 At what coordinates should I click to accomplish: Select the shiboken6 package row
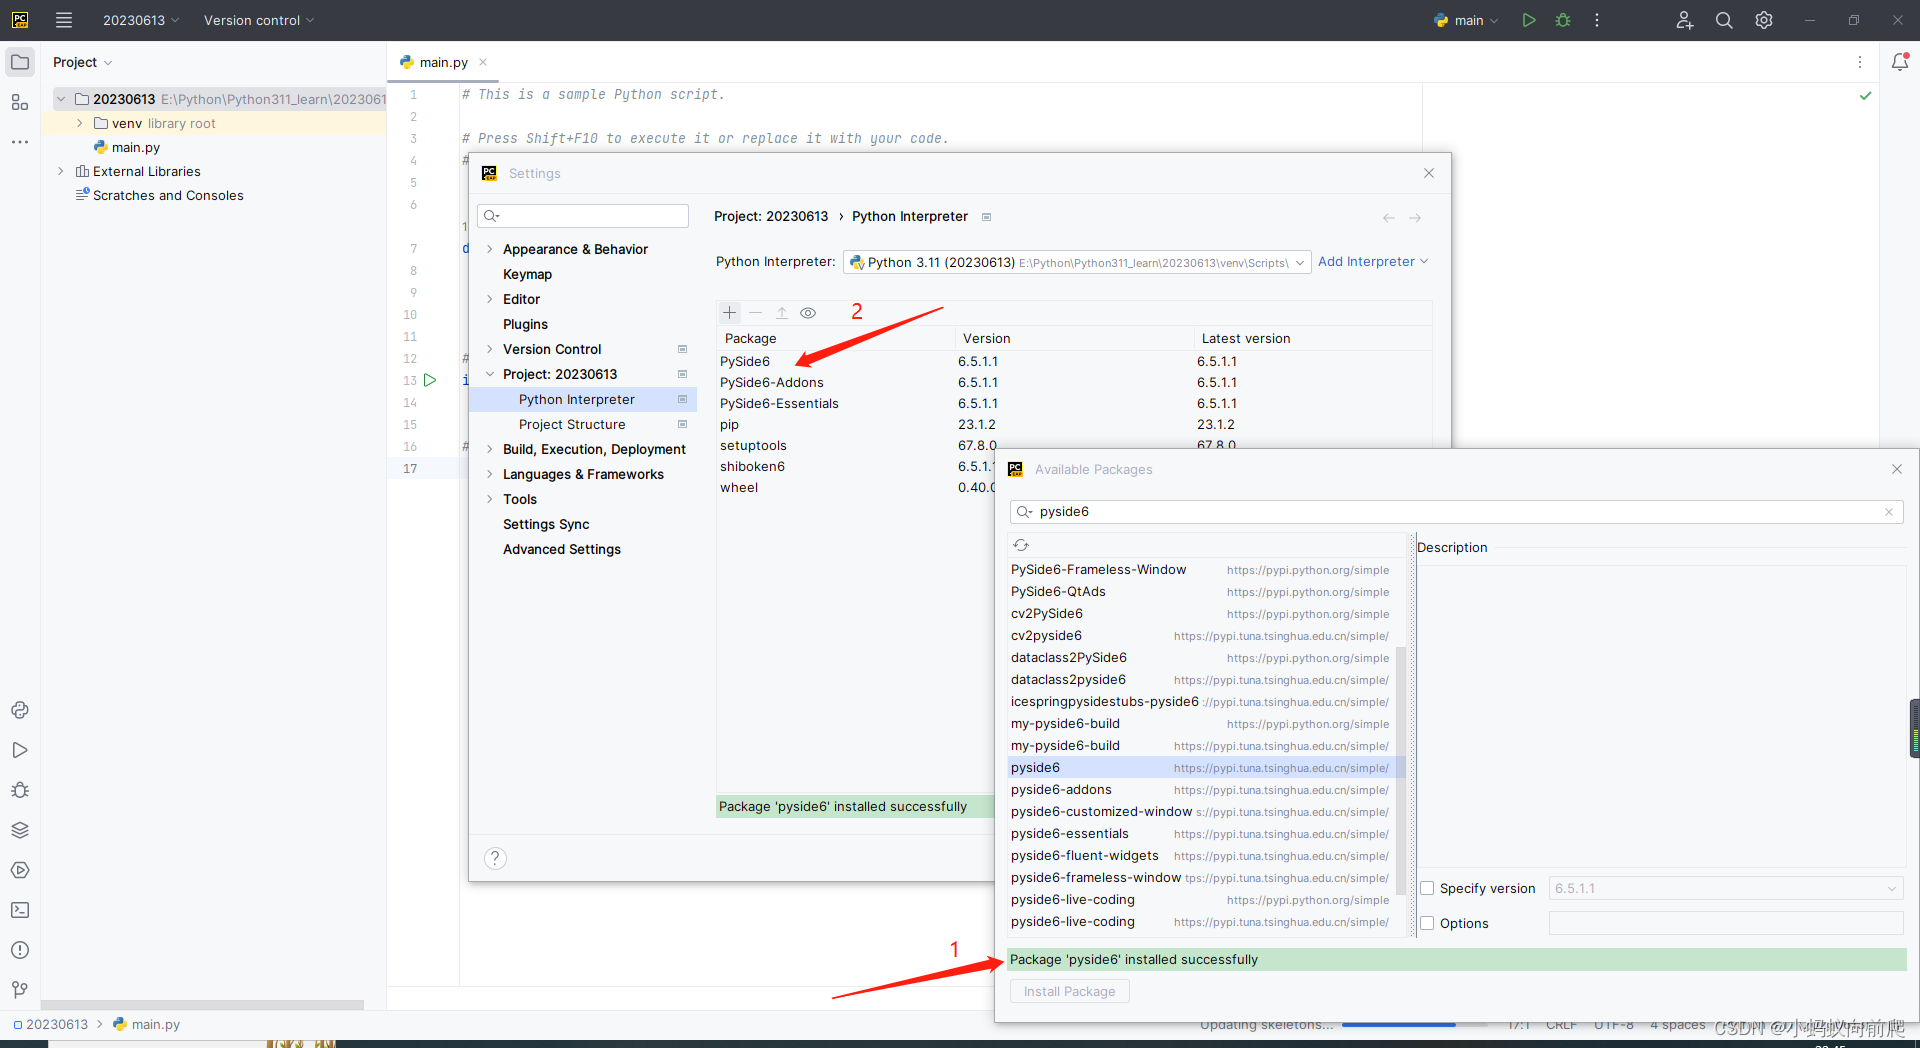[855, 466]
